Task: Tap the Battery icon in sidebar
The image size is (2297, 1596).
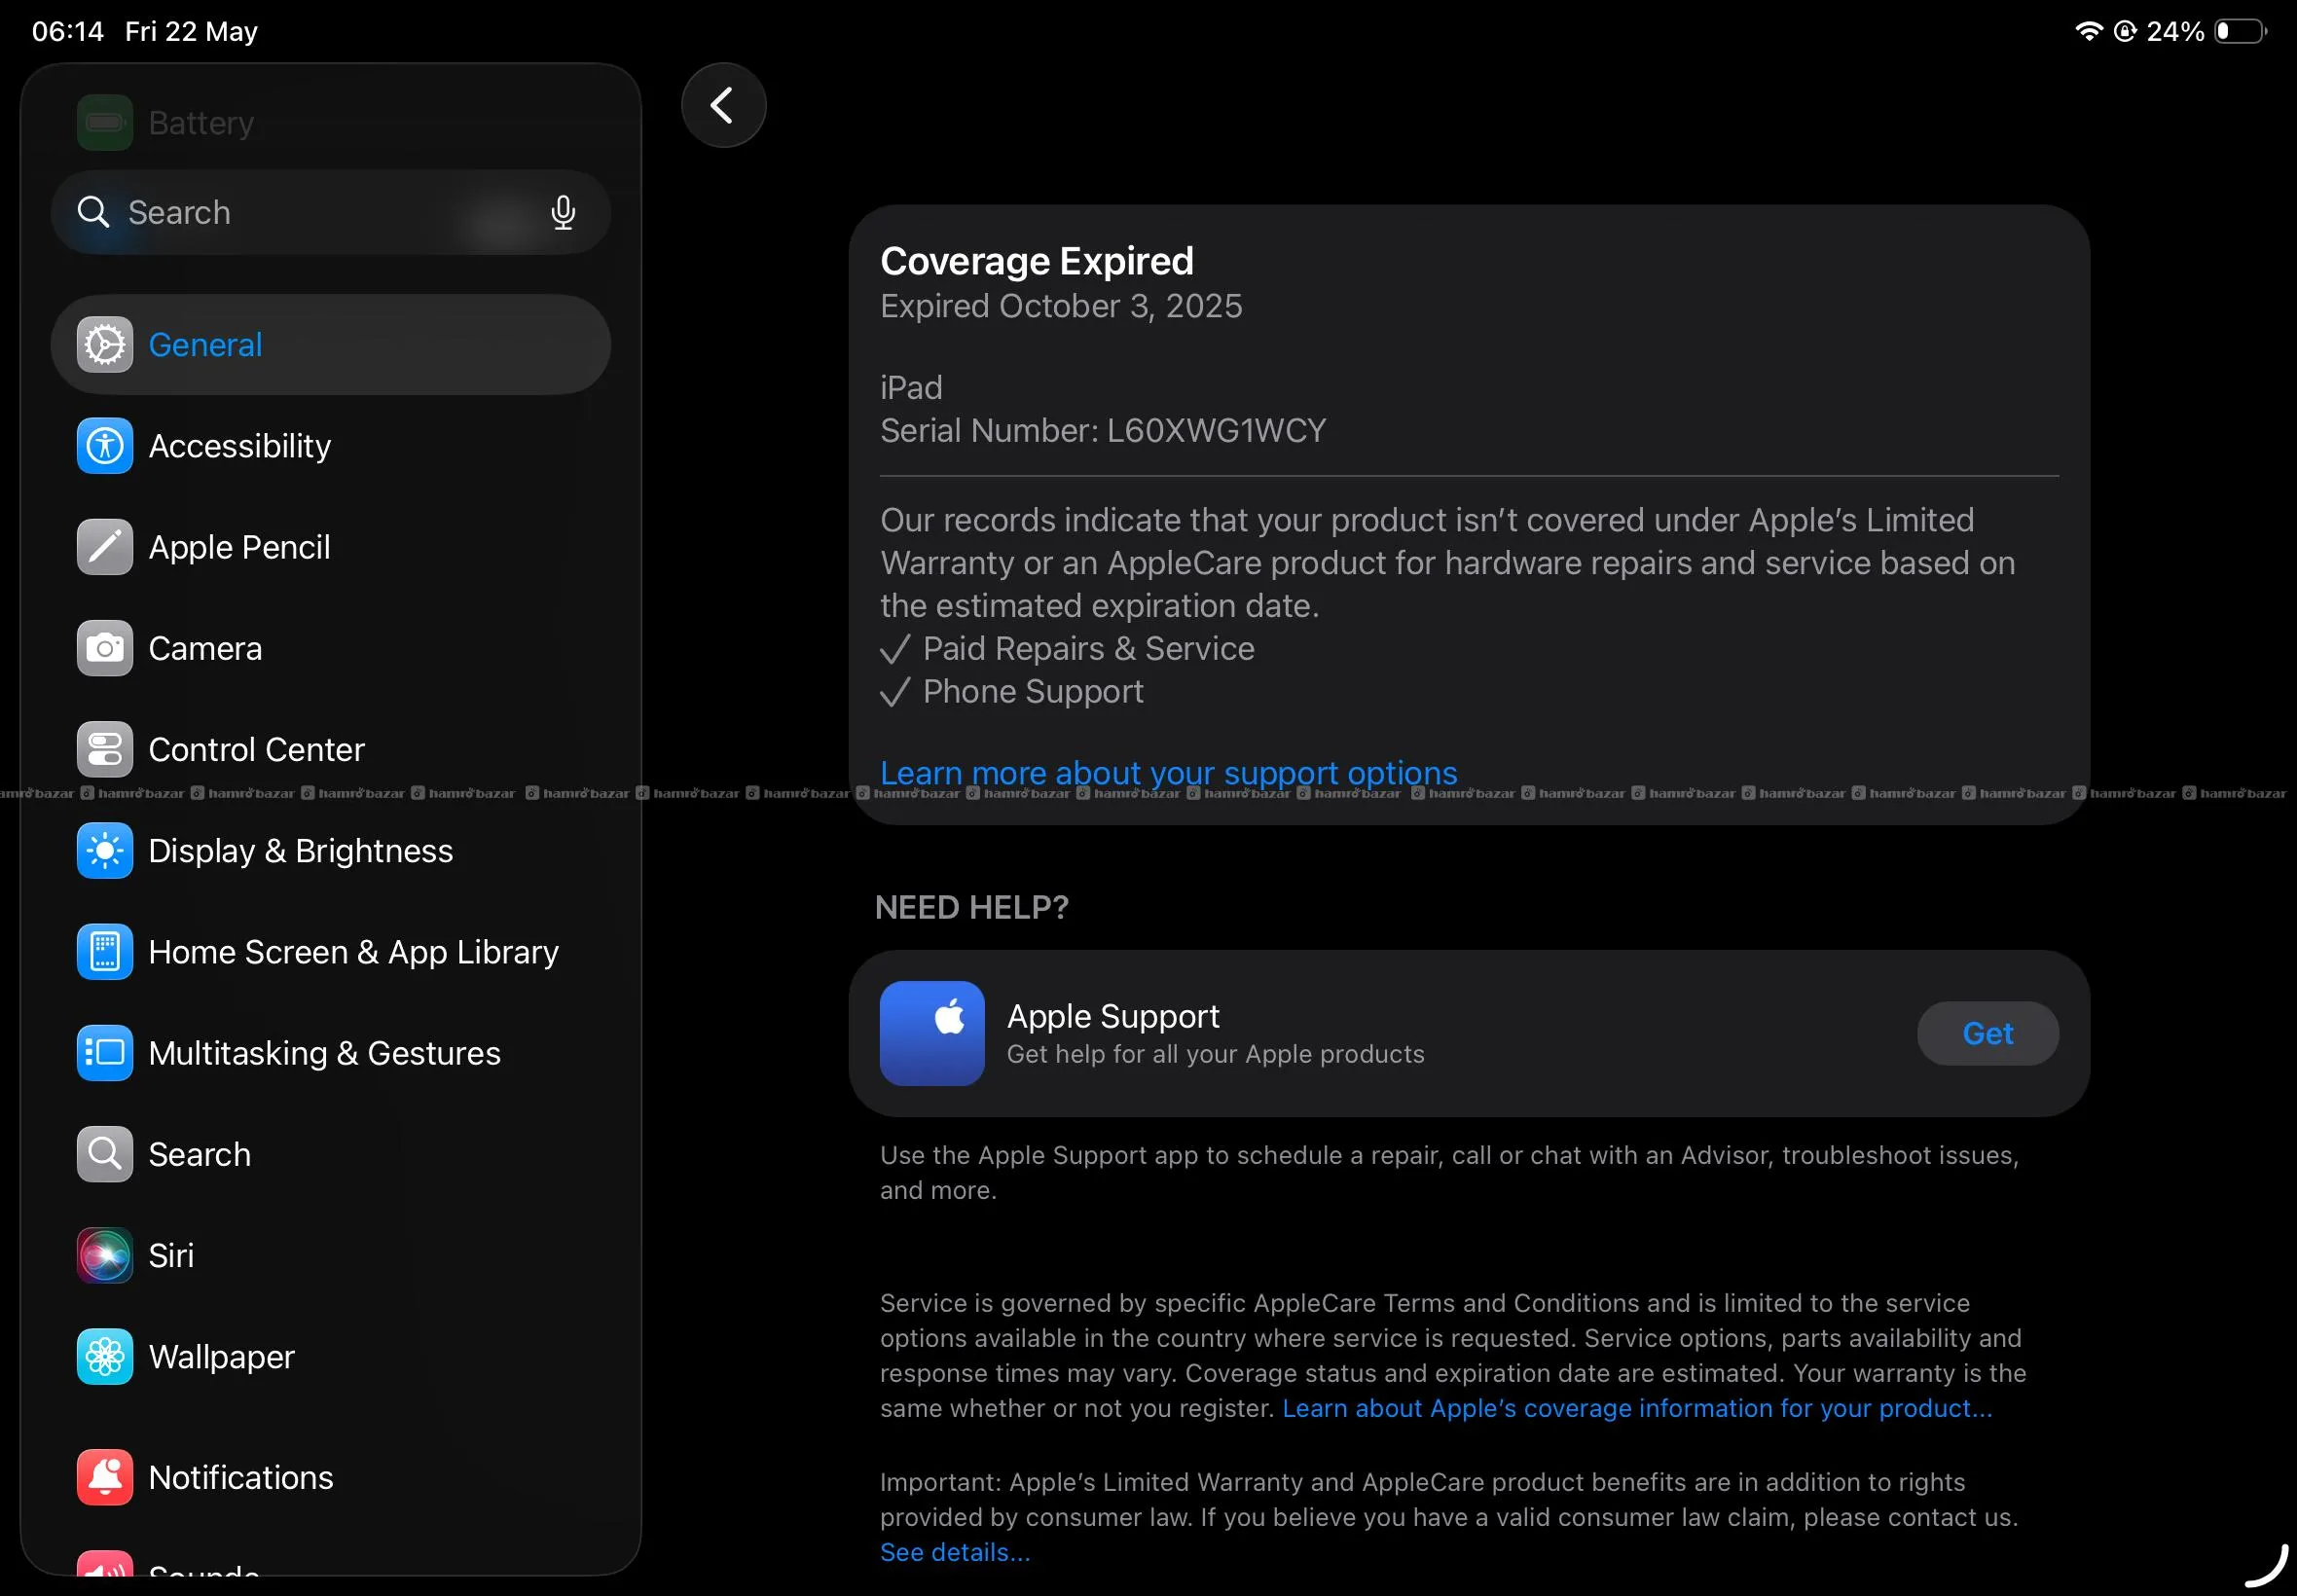Action: click(105, 123)
